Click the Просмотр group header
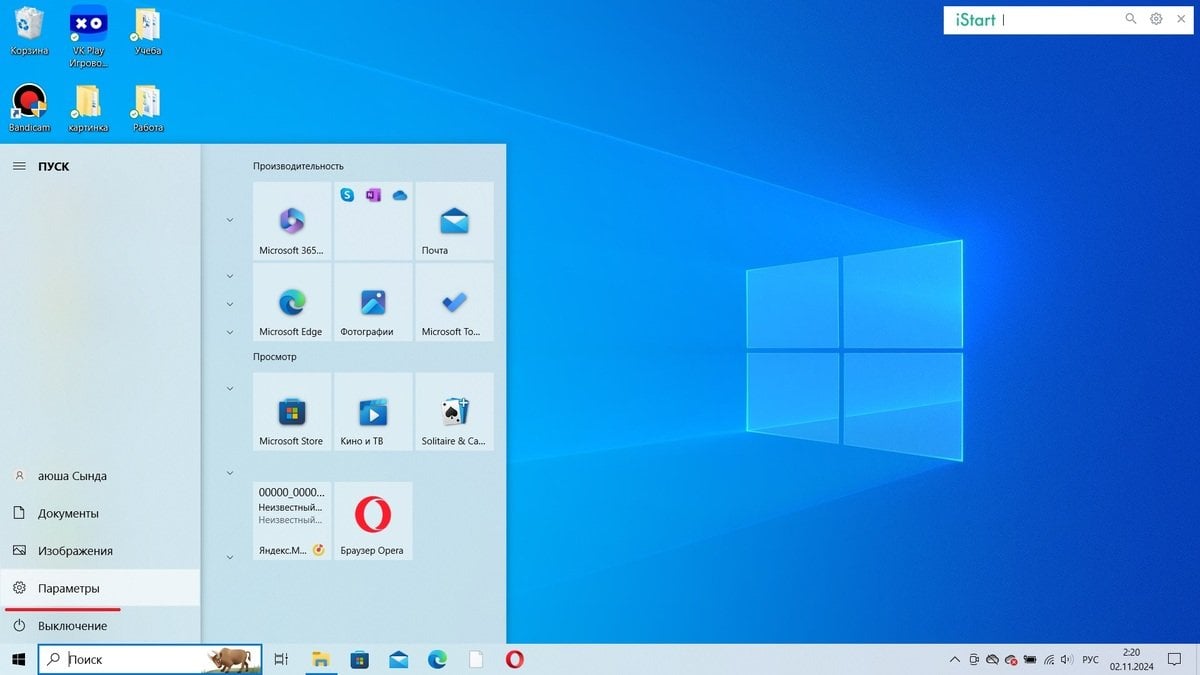The image size is (1200, 675). (275, 356)
